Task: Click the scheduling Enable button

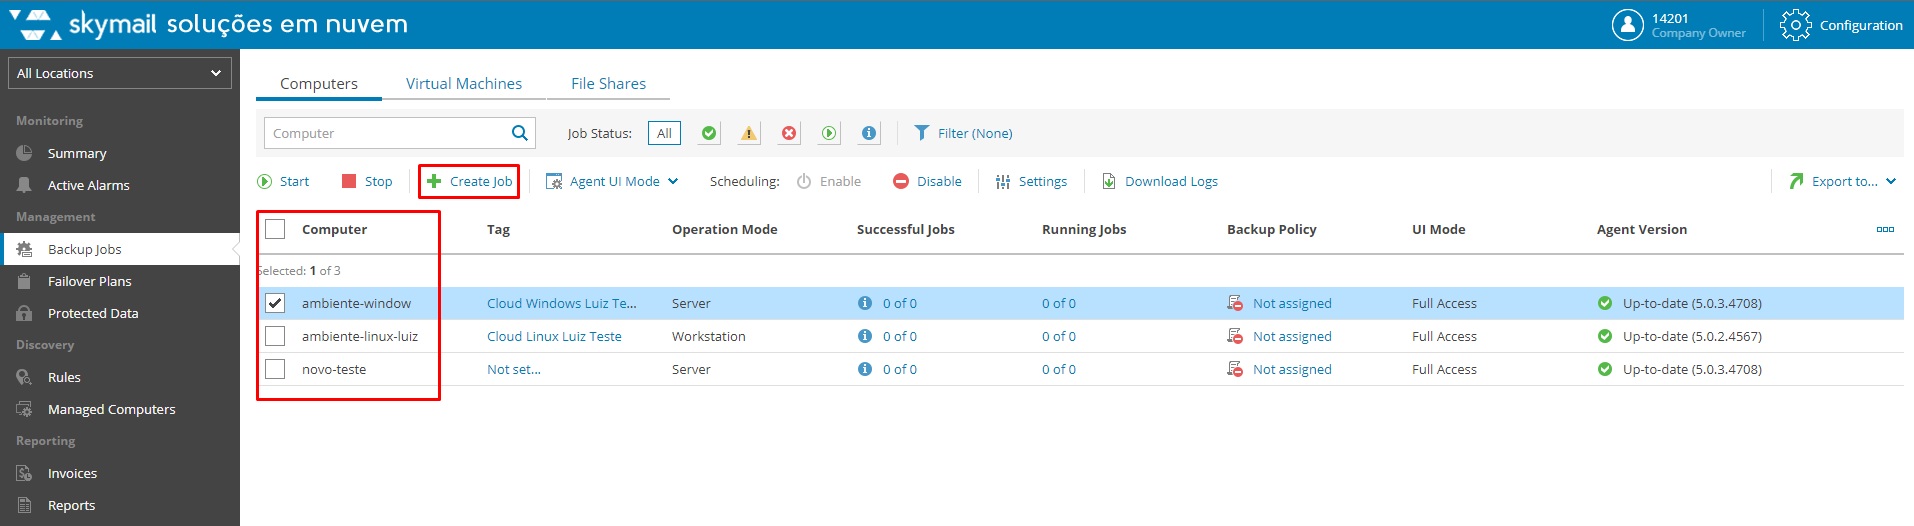Action: (829, 181)
